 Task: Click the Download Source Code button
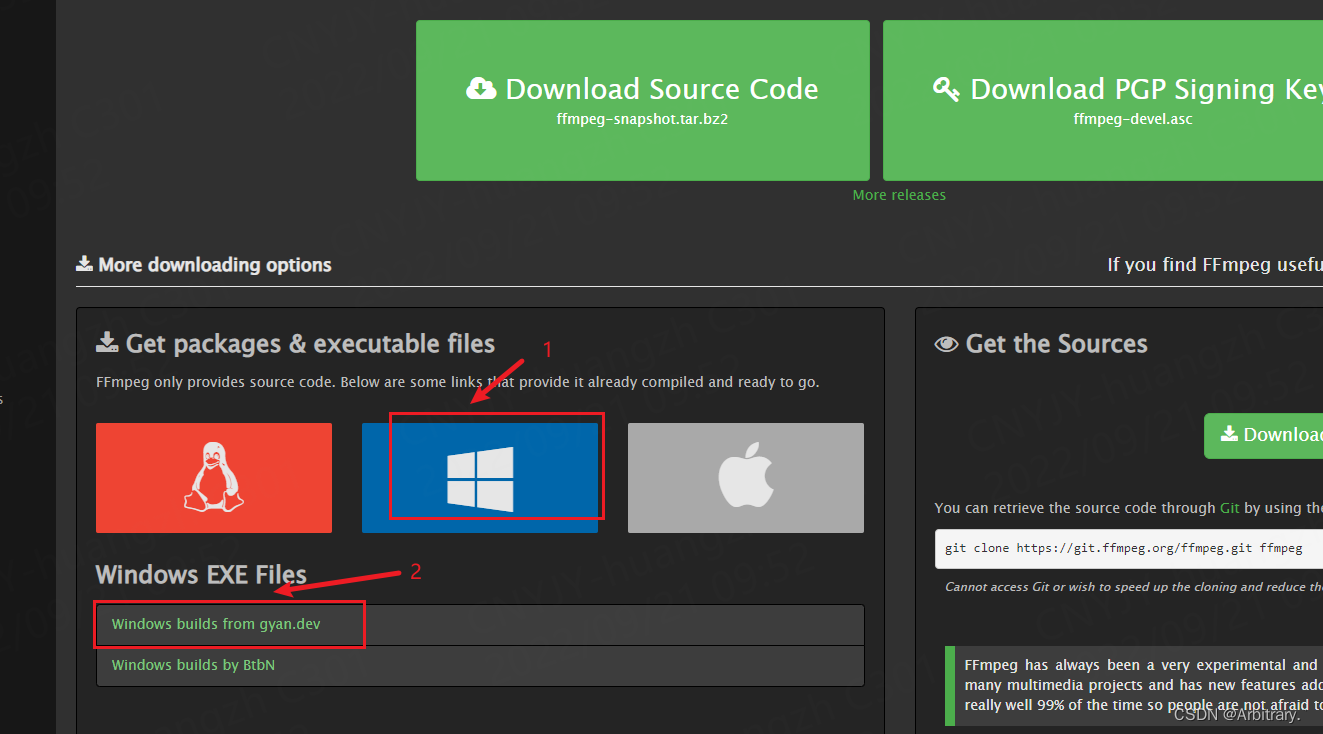click(x=642, y=100)
